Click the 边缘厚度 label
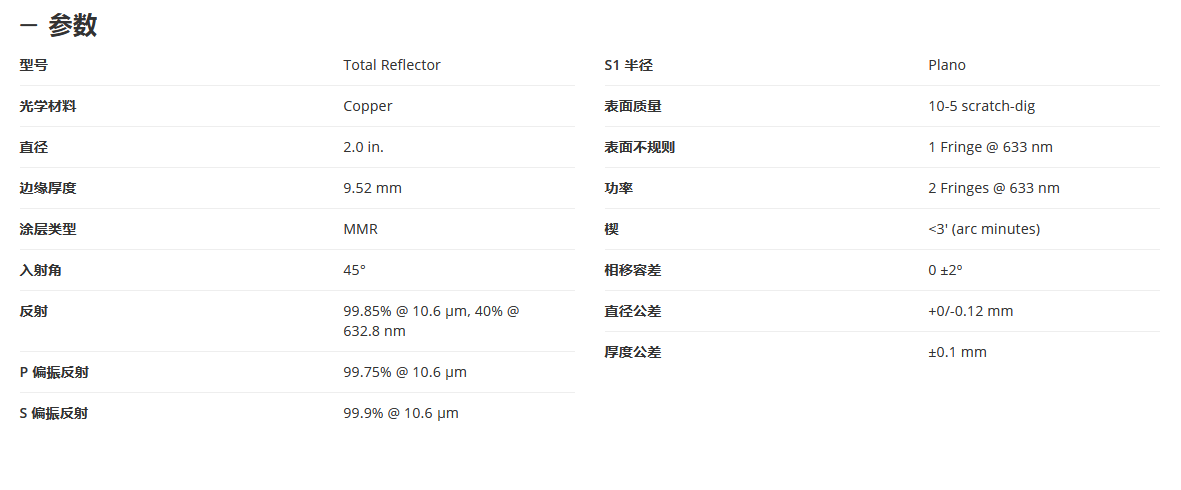This screenshot has height=490, width=1181. (47, 188)
